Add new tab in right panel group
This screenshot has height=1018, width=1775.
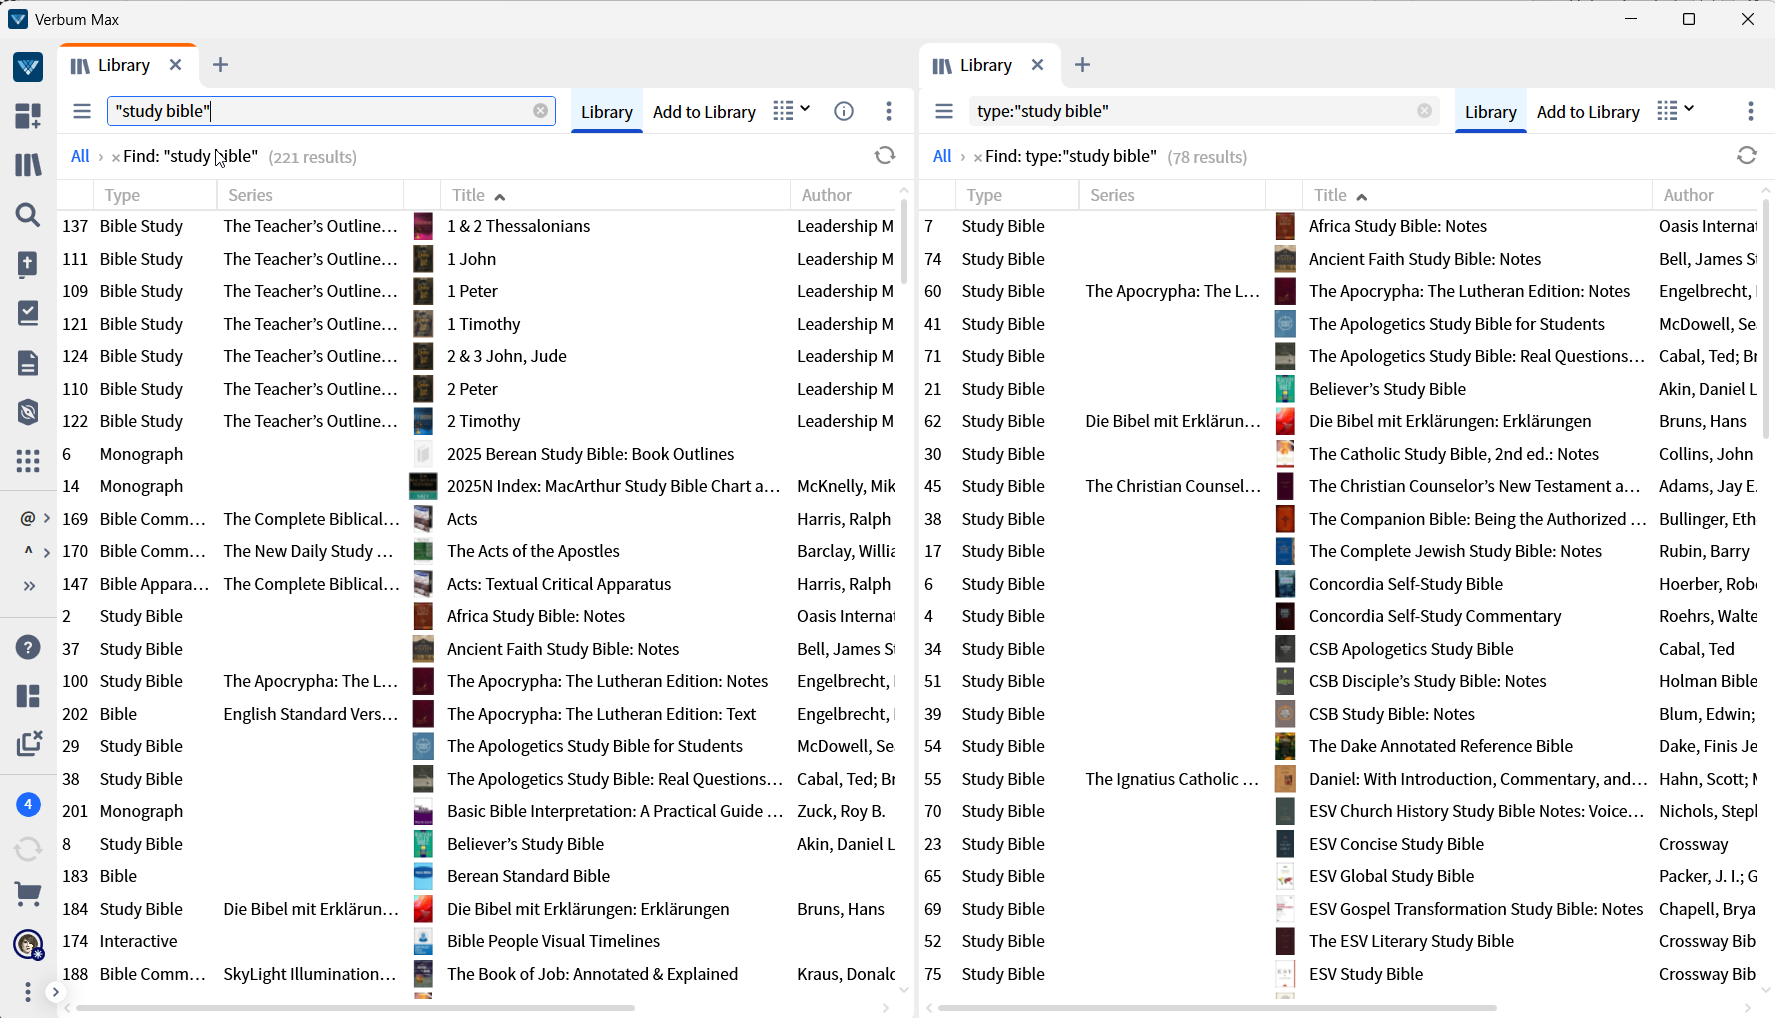(x=1083, y=65)
